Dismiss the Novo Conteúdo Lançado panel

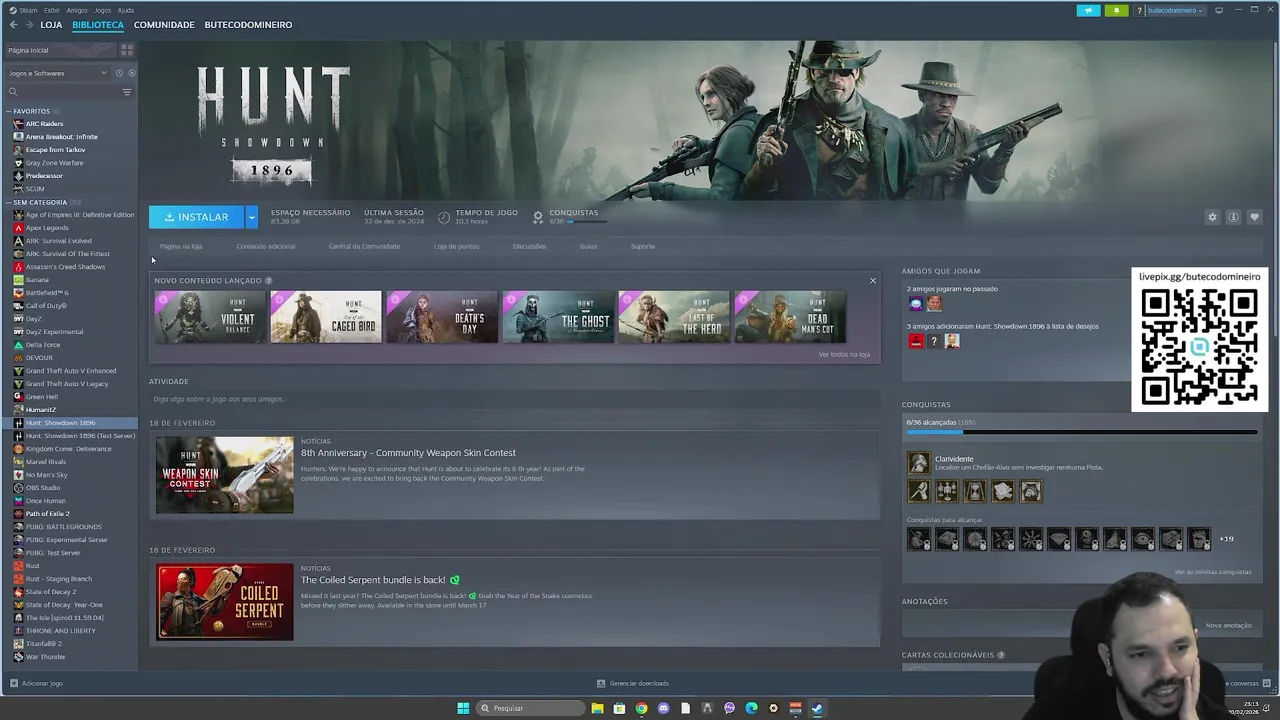(x=873, y=281)
